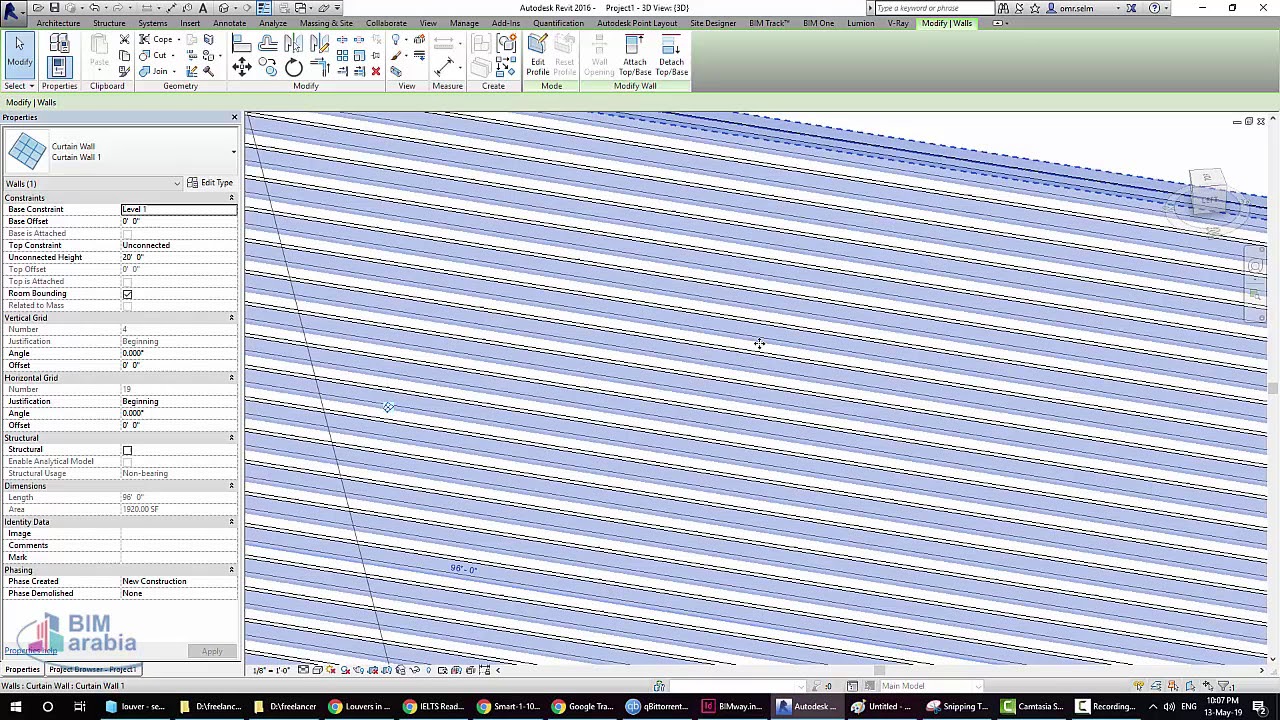Collapse the Dimensions section

[231, 486]
